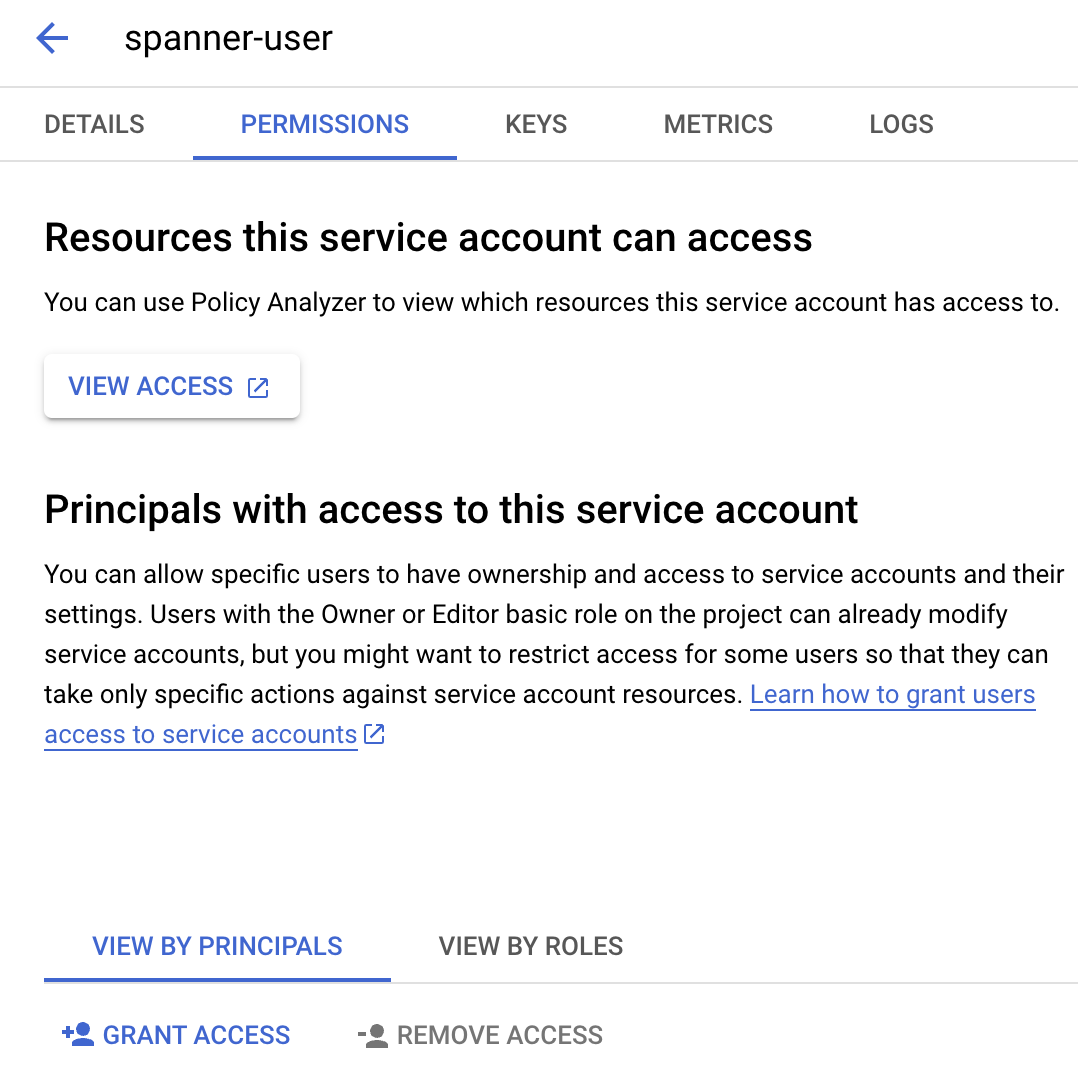
Task: Click GRANT ACCESS to add a principal
Action: pyautogui.click(x=196, y=1035)
